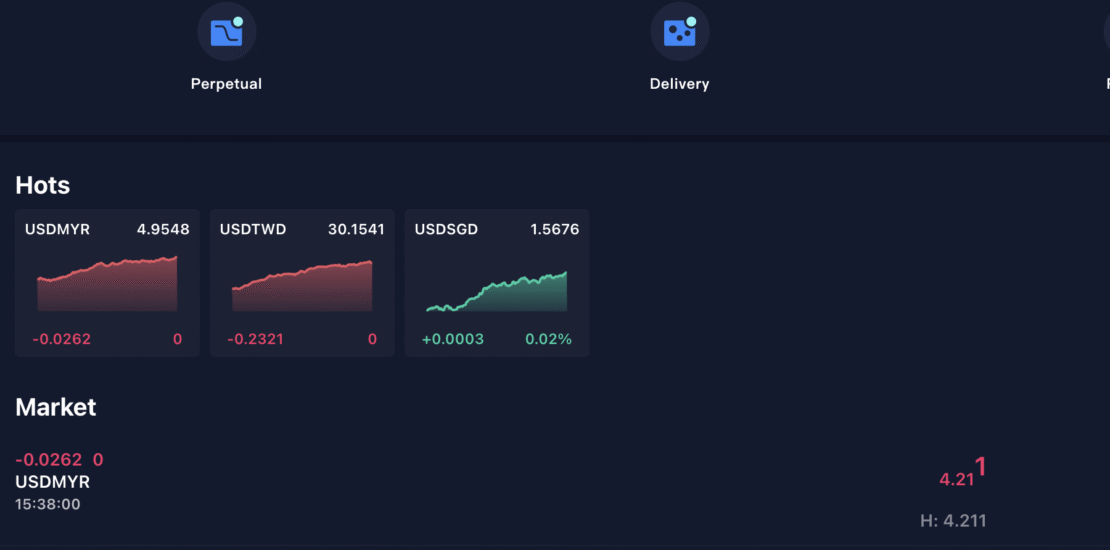Open the USDSGD green mini chart
Viewport: 1110px width, 550px height.
(497, 292)
